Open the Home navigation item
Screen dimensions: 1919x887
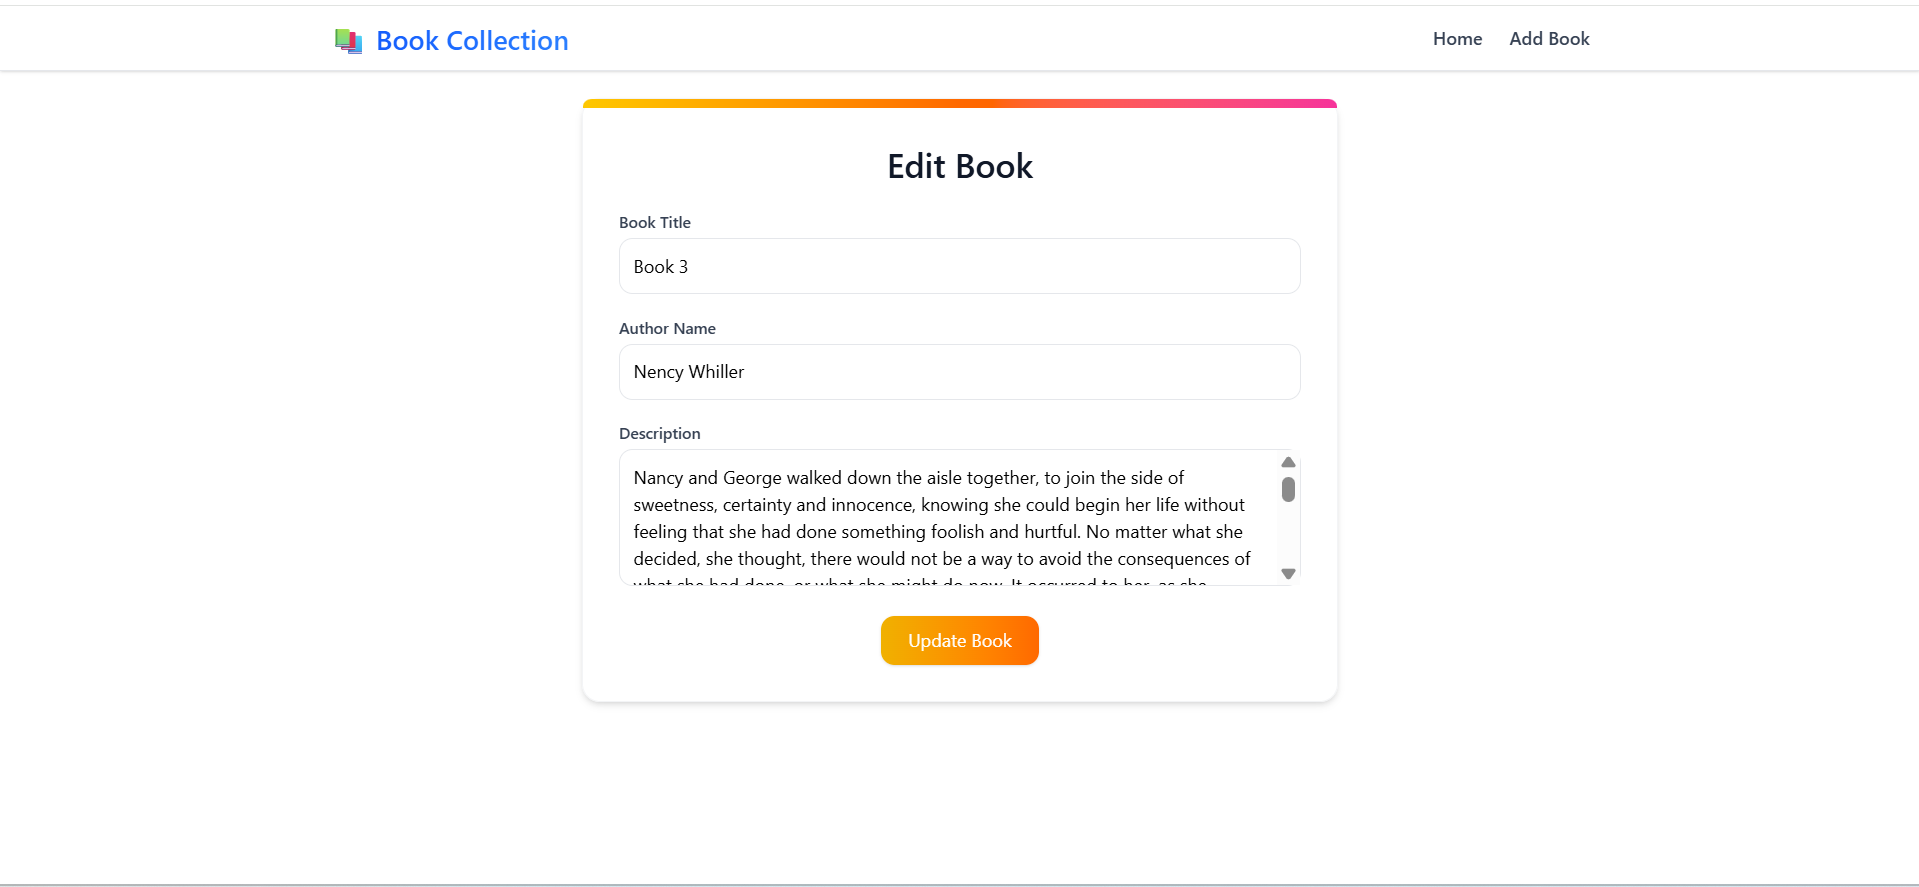(1457, 38)
